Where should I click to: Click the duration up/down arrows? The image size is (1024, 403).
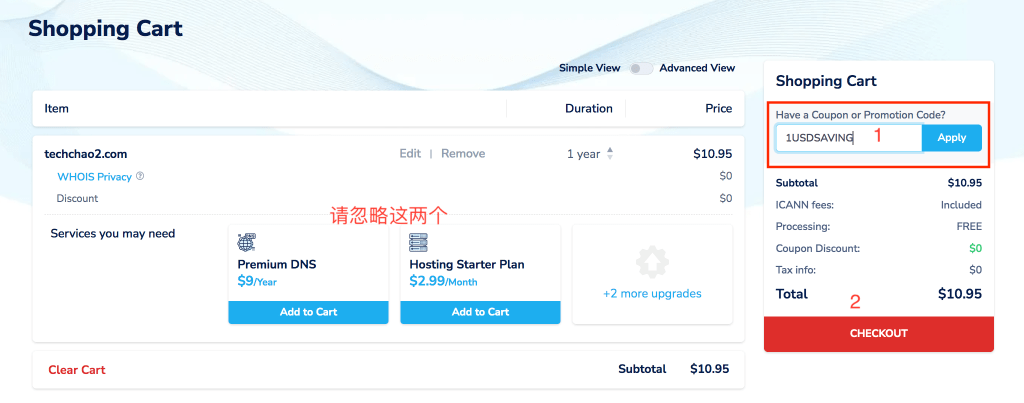tap(610, 154)
